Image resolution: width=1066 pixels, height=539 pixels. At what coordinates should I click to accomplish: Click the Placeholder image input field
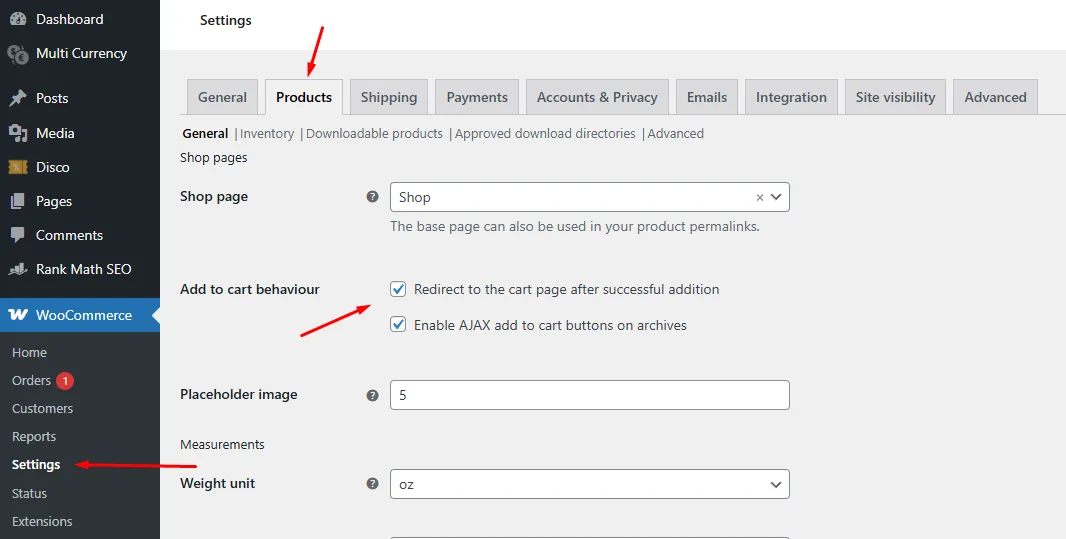(589, 395)
